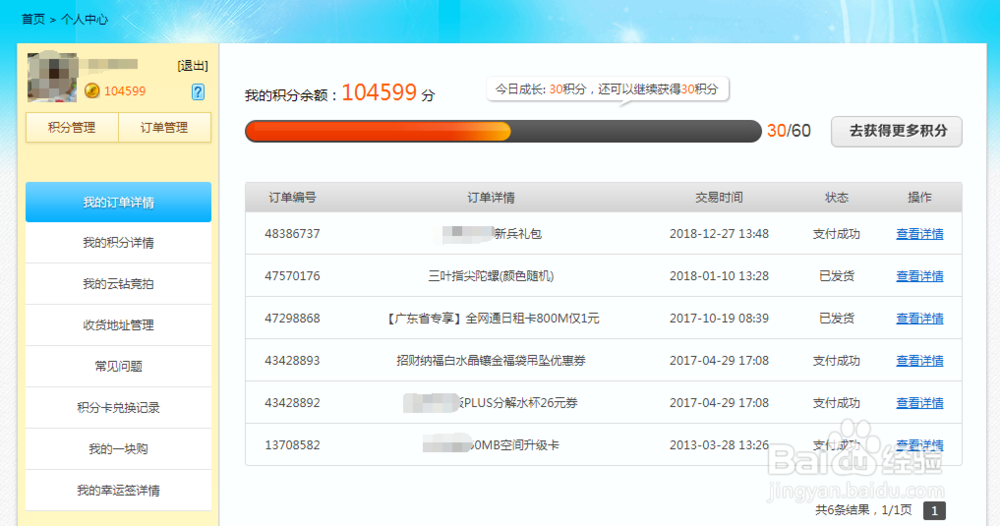Click transaction time 2018-01-10 13:28
1000x526 pixels.
click(x=719, y=276)
